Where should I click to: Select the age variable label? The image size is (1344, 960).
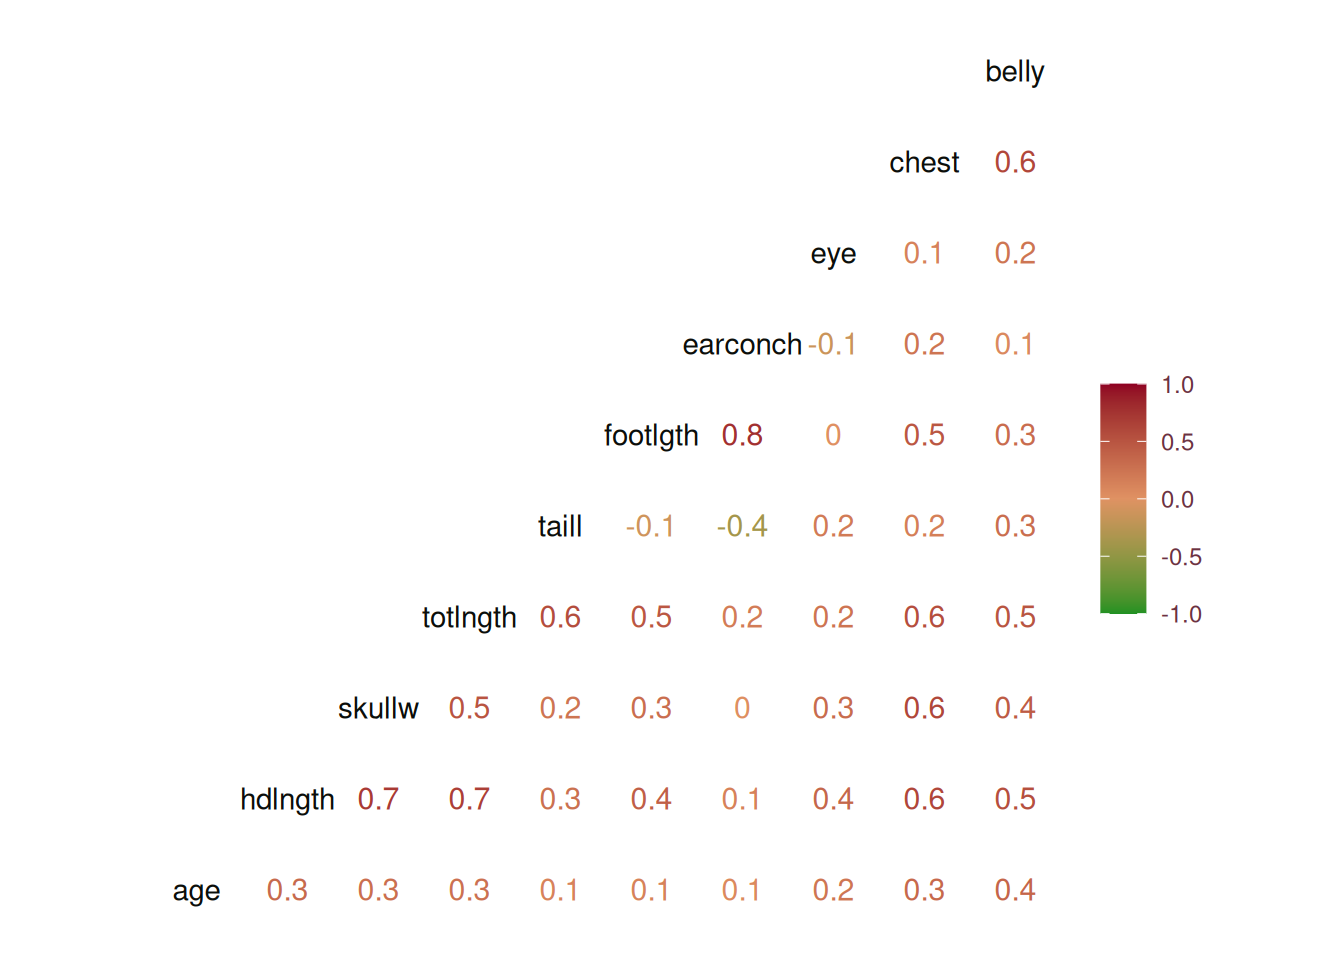[x=196, y=891]
